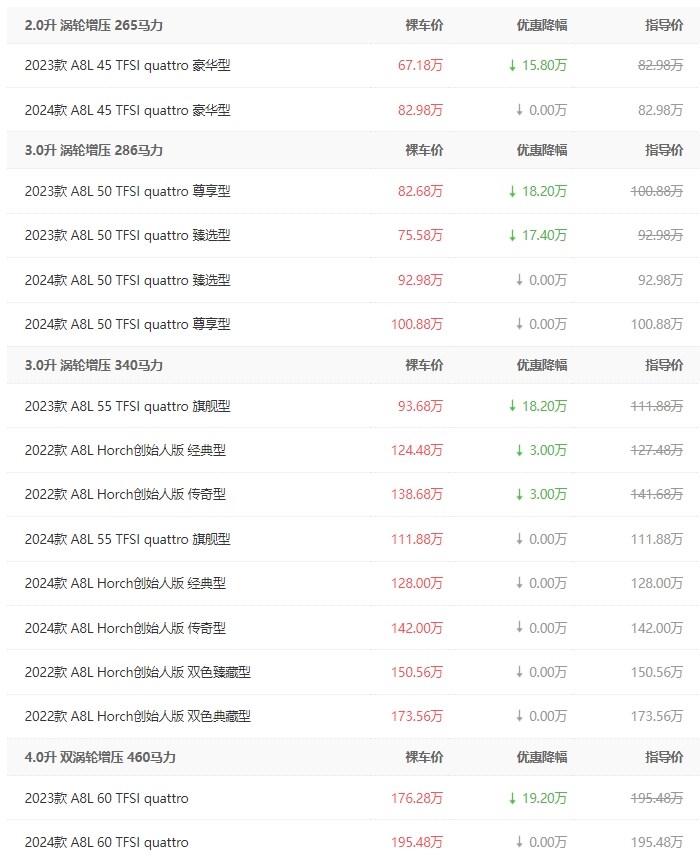The width and height of the screenshot is (700, 860).
Task: Click the struck-through 195.48万 guide price
Action: coord(657,798)
